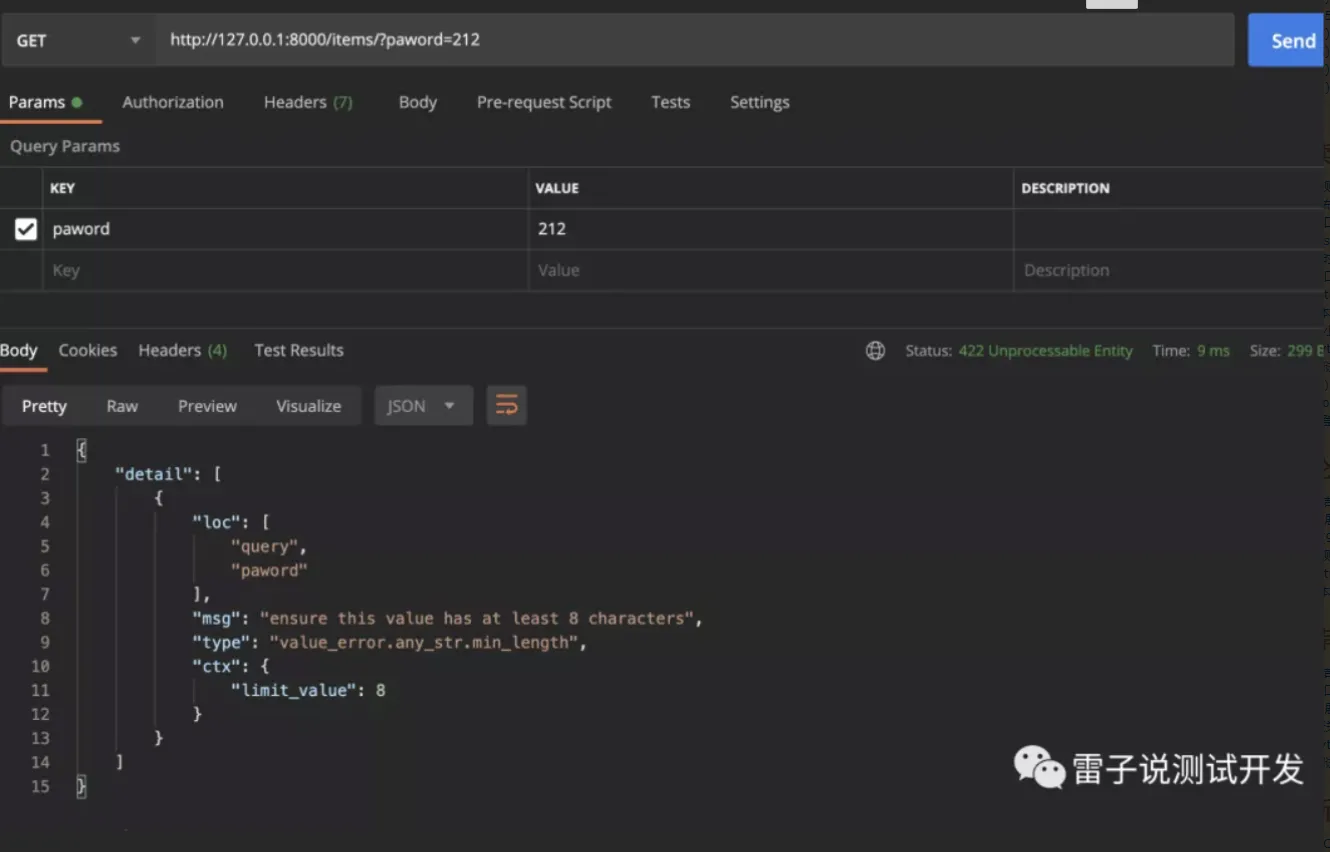
Task: Click the DESCRIPTION column header
Action: tap(1065, 188)
